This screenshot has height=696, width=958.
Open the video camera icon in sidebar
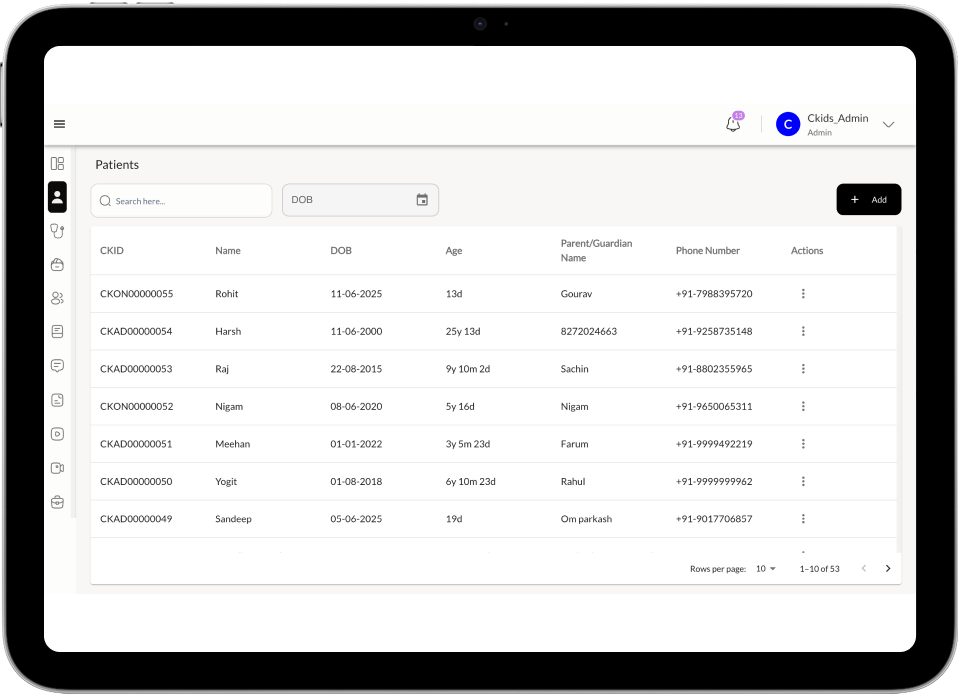tap(57, 468)
